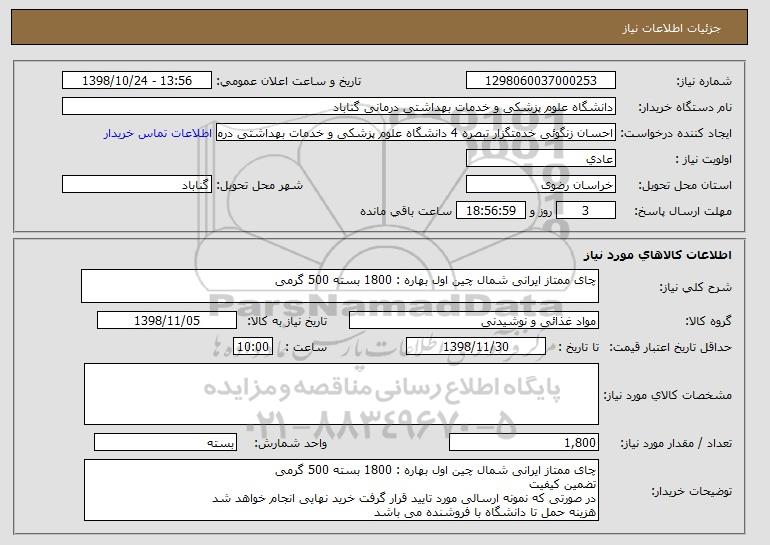Click the price validity date 1398/11/30
This screenshot has width=770, height=545.
(476, 347)
